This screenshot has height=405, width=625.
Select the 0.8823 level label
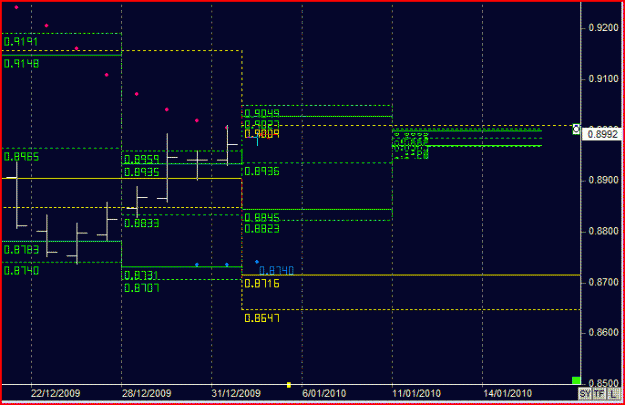262,229
